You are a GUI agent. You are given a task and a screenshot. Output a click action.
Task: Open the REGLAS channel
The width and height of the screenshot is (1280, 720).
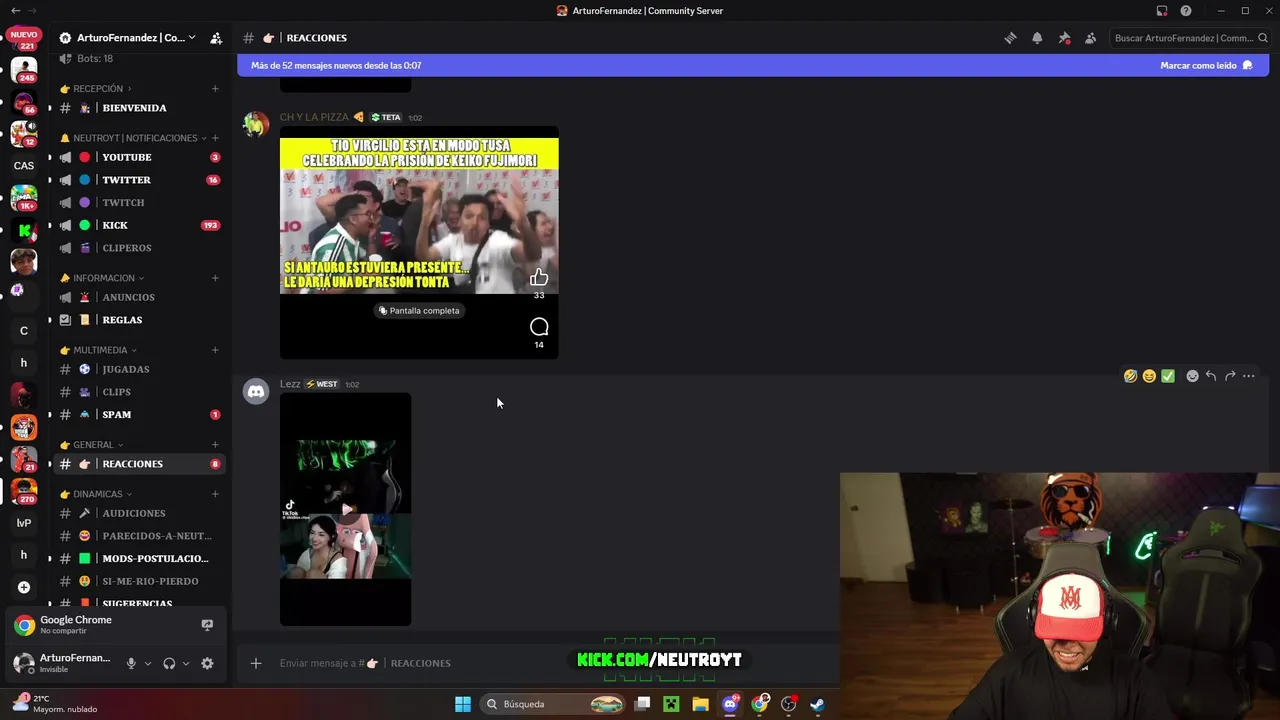(140, 320)
